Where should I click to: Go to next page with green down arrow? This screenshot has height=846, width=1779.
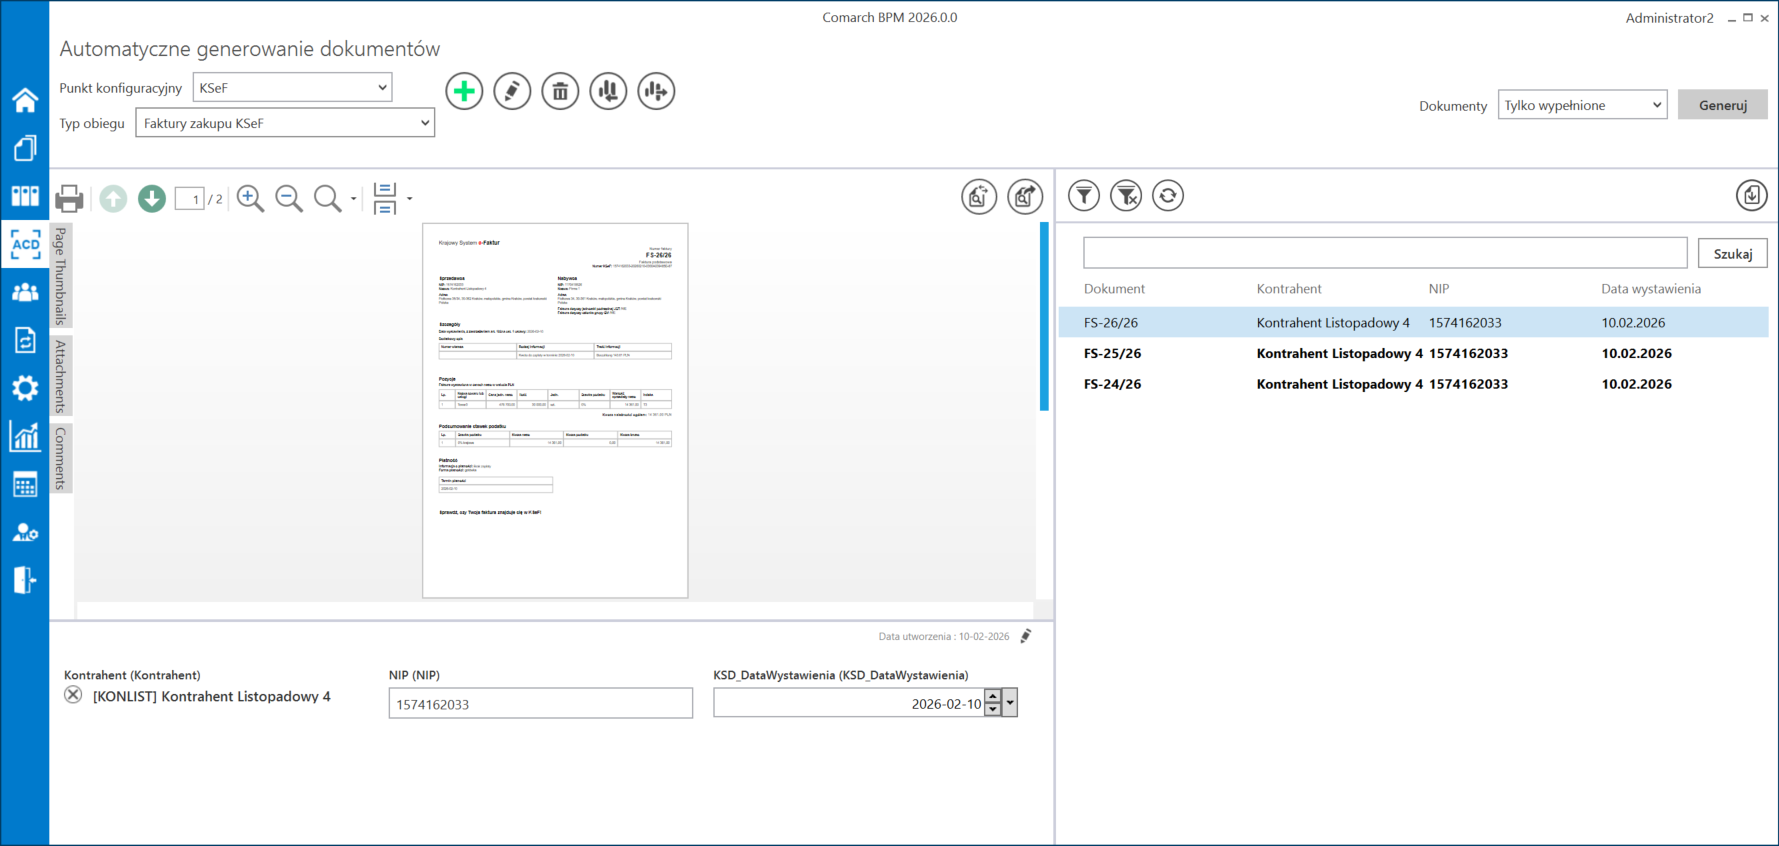point(152,198)
